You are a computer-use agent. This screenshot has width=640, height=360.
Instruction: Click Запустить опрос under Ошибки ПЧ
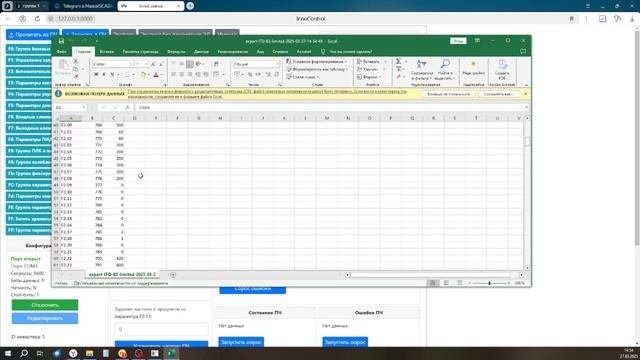coord(345,342)
